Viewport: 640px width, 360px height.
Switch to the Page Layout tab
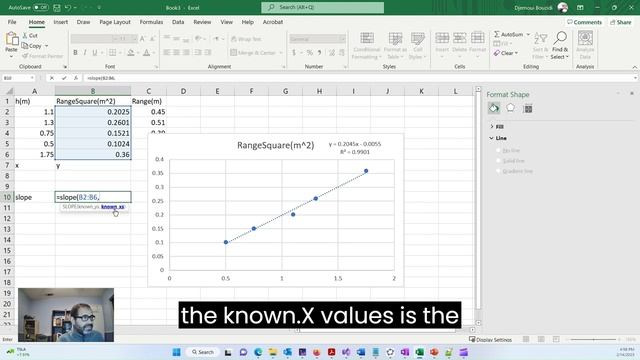tap(115, 22)
